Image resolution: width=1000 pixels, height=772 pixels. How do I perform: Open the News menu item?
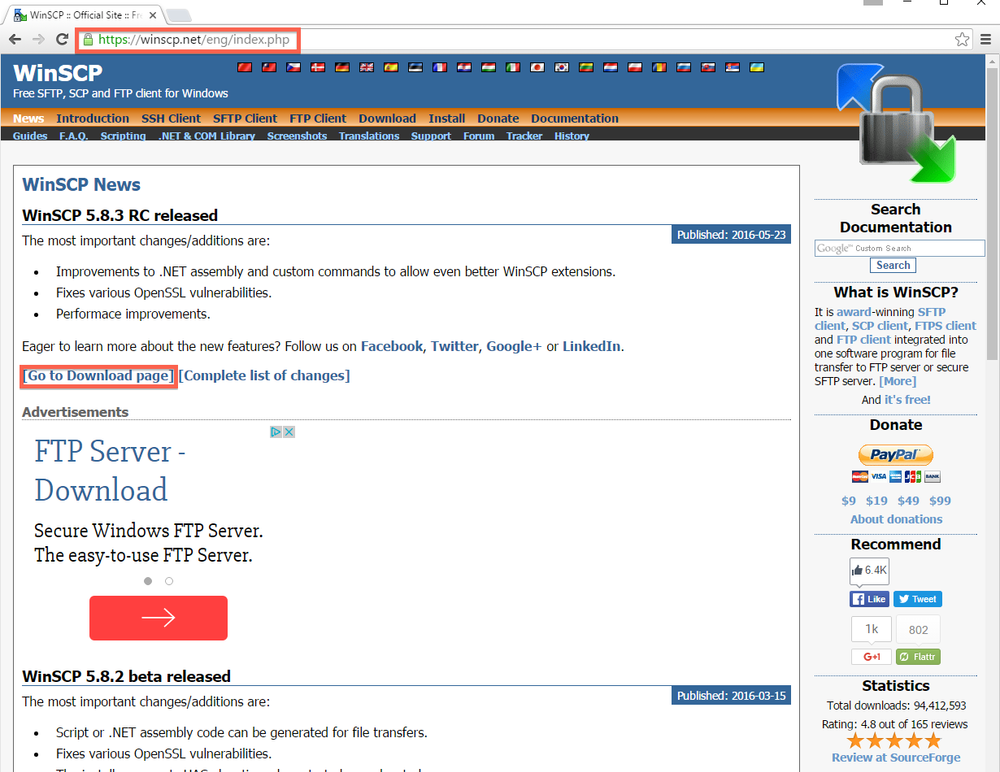tap(29, 119)
